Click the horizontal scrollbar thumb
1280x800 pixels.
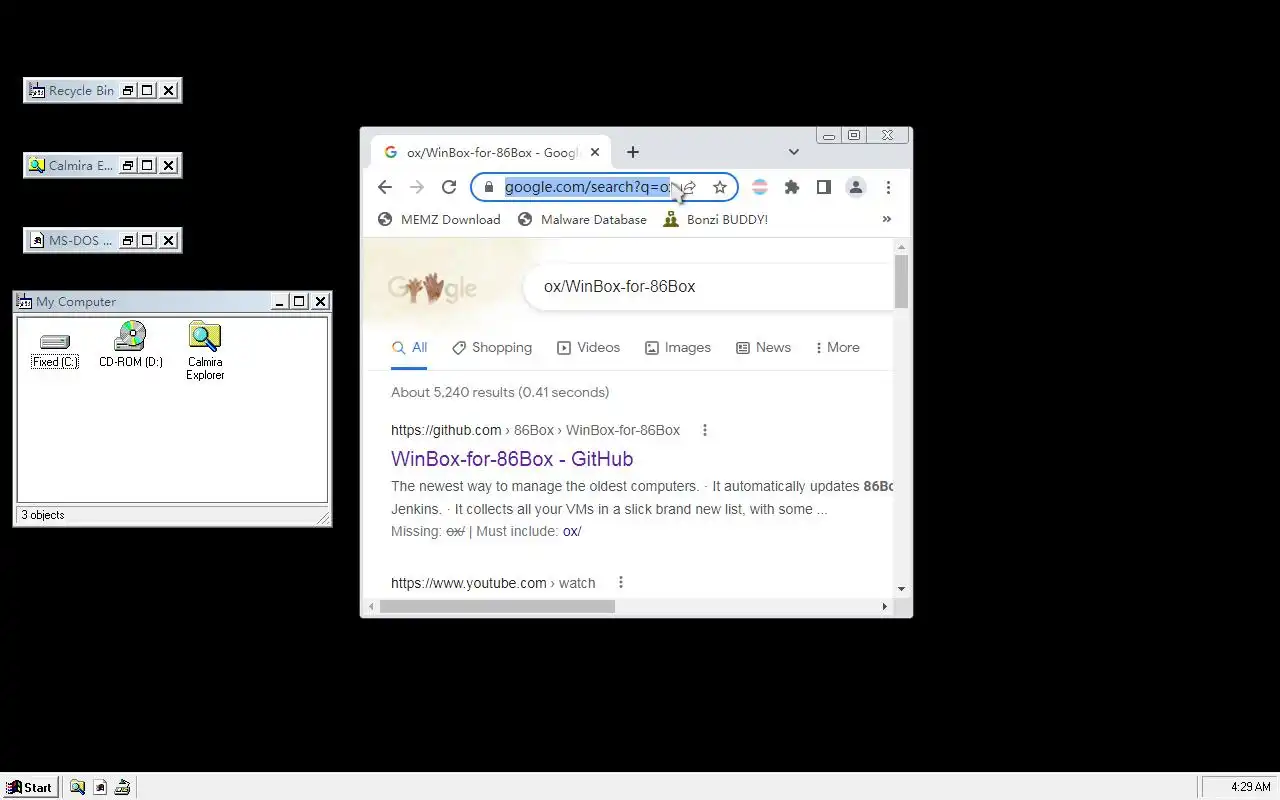click(x=497, y=606)
